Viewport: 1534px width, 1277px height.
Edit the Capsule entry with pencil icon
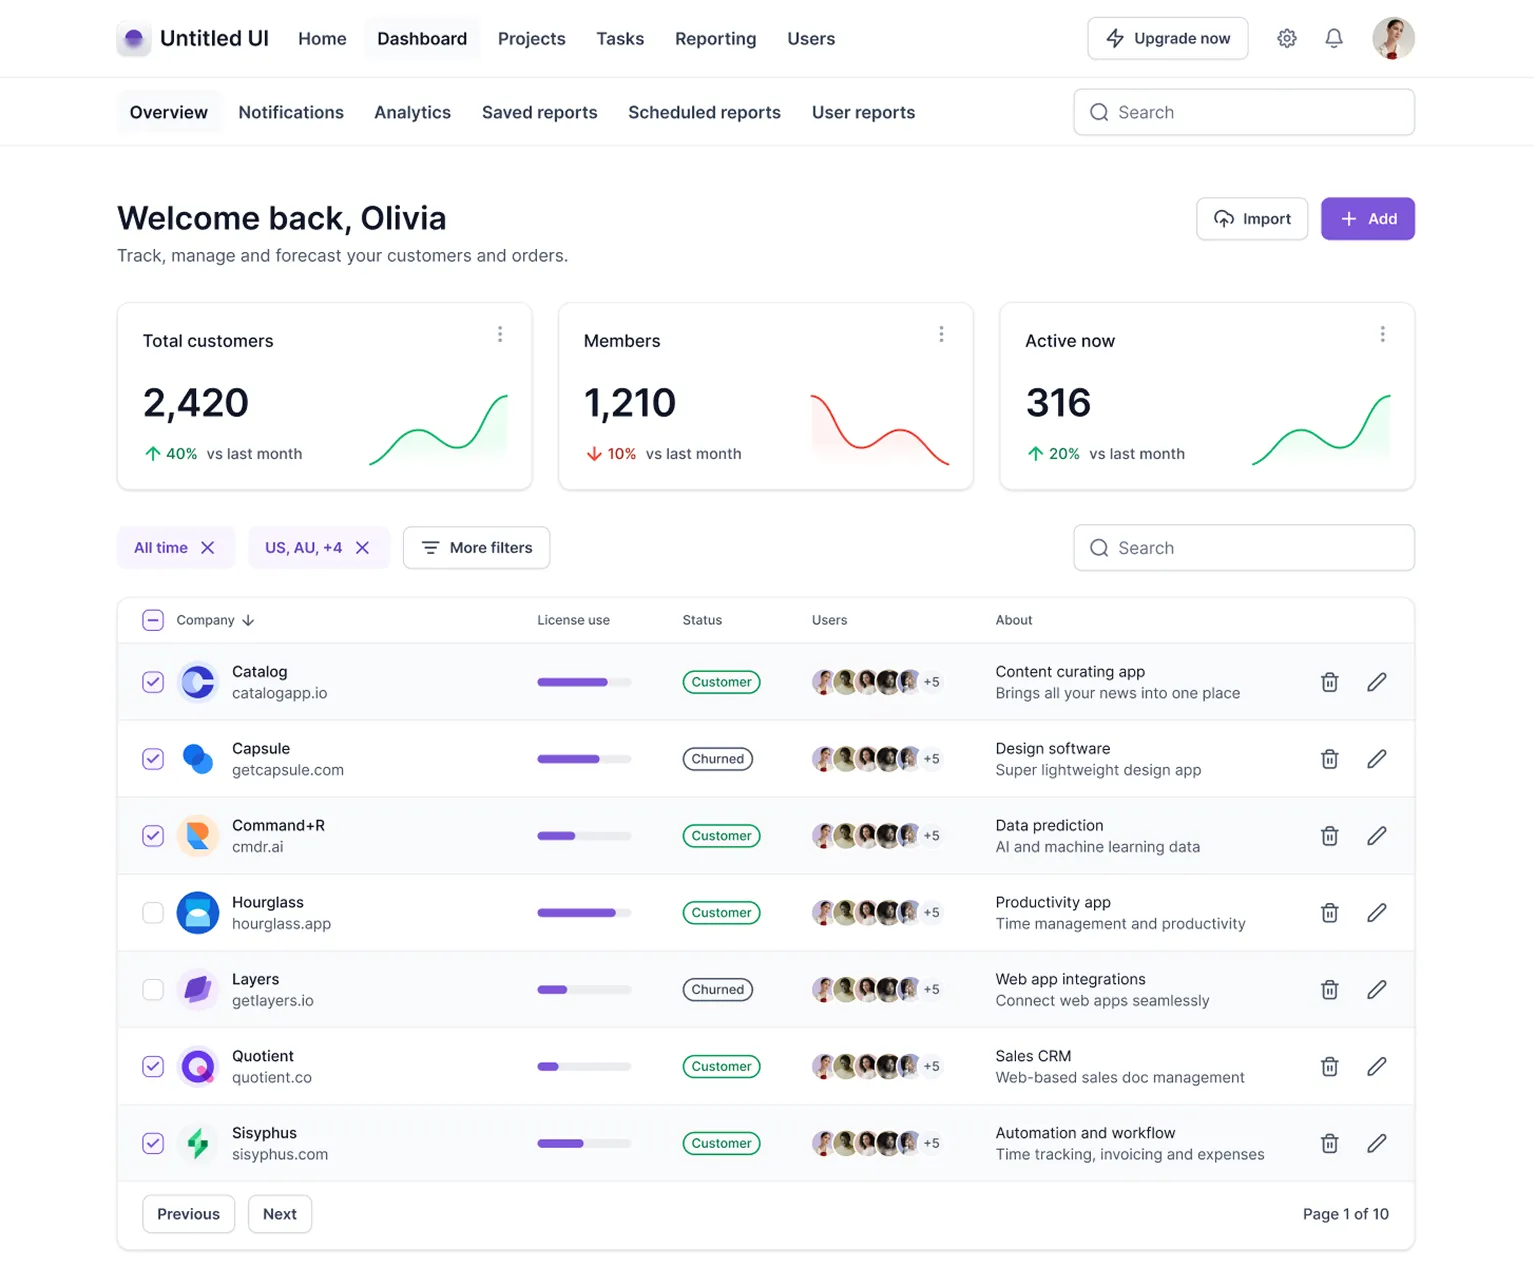point(1377,759)
